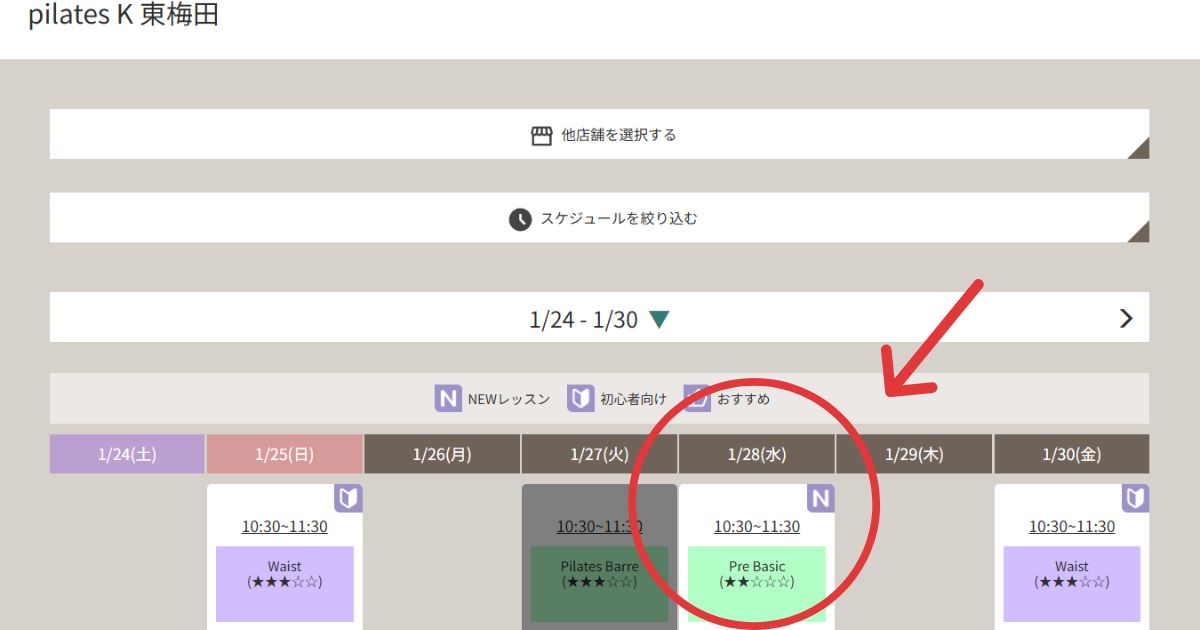The height and width of the screenshot is (630, 1200).
Task: Click the N badge on Pre Basic lesson
Action: coord(820,498)
